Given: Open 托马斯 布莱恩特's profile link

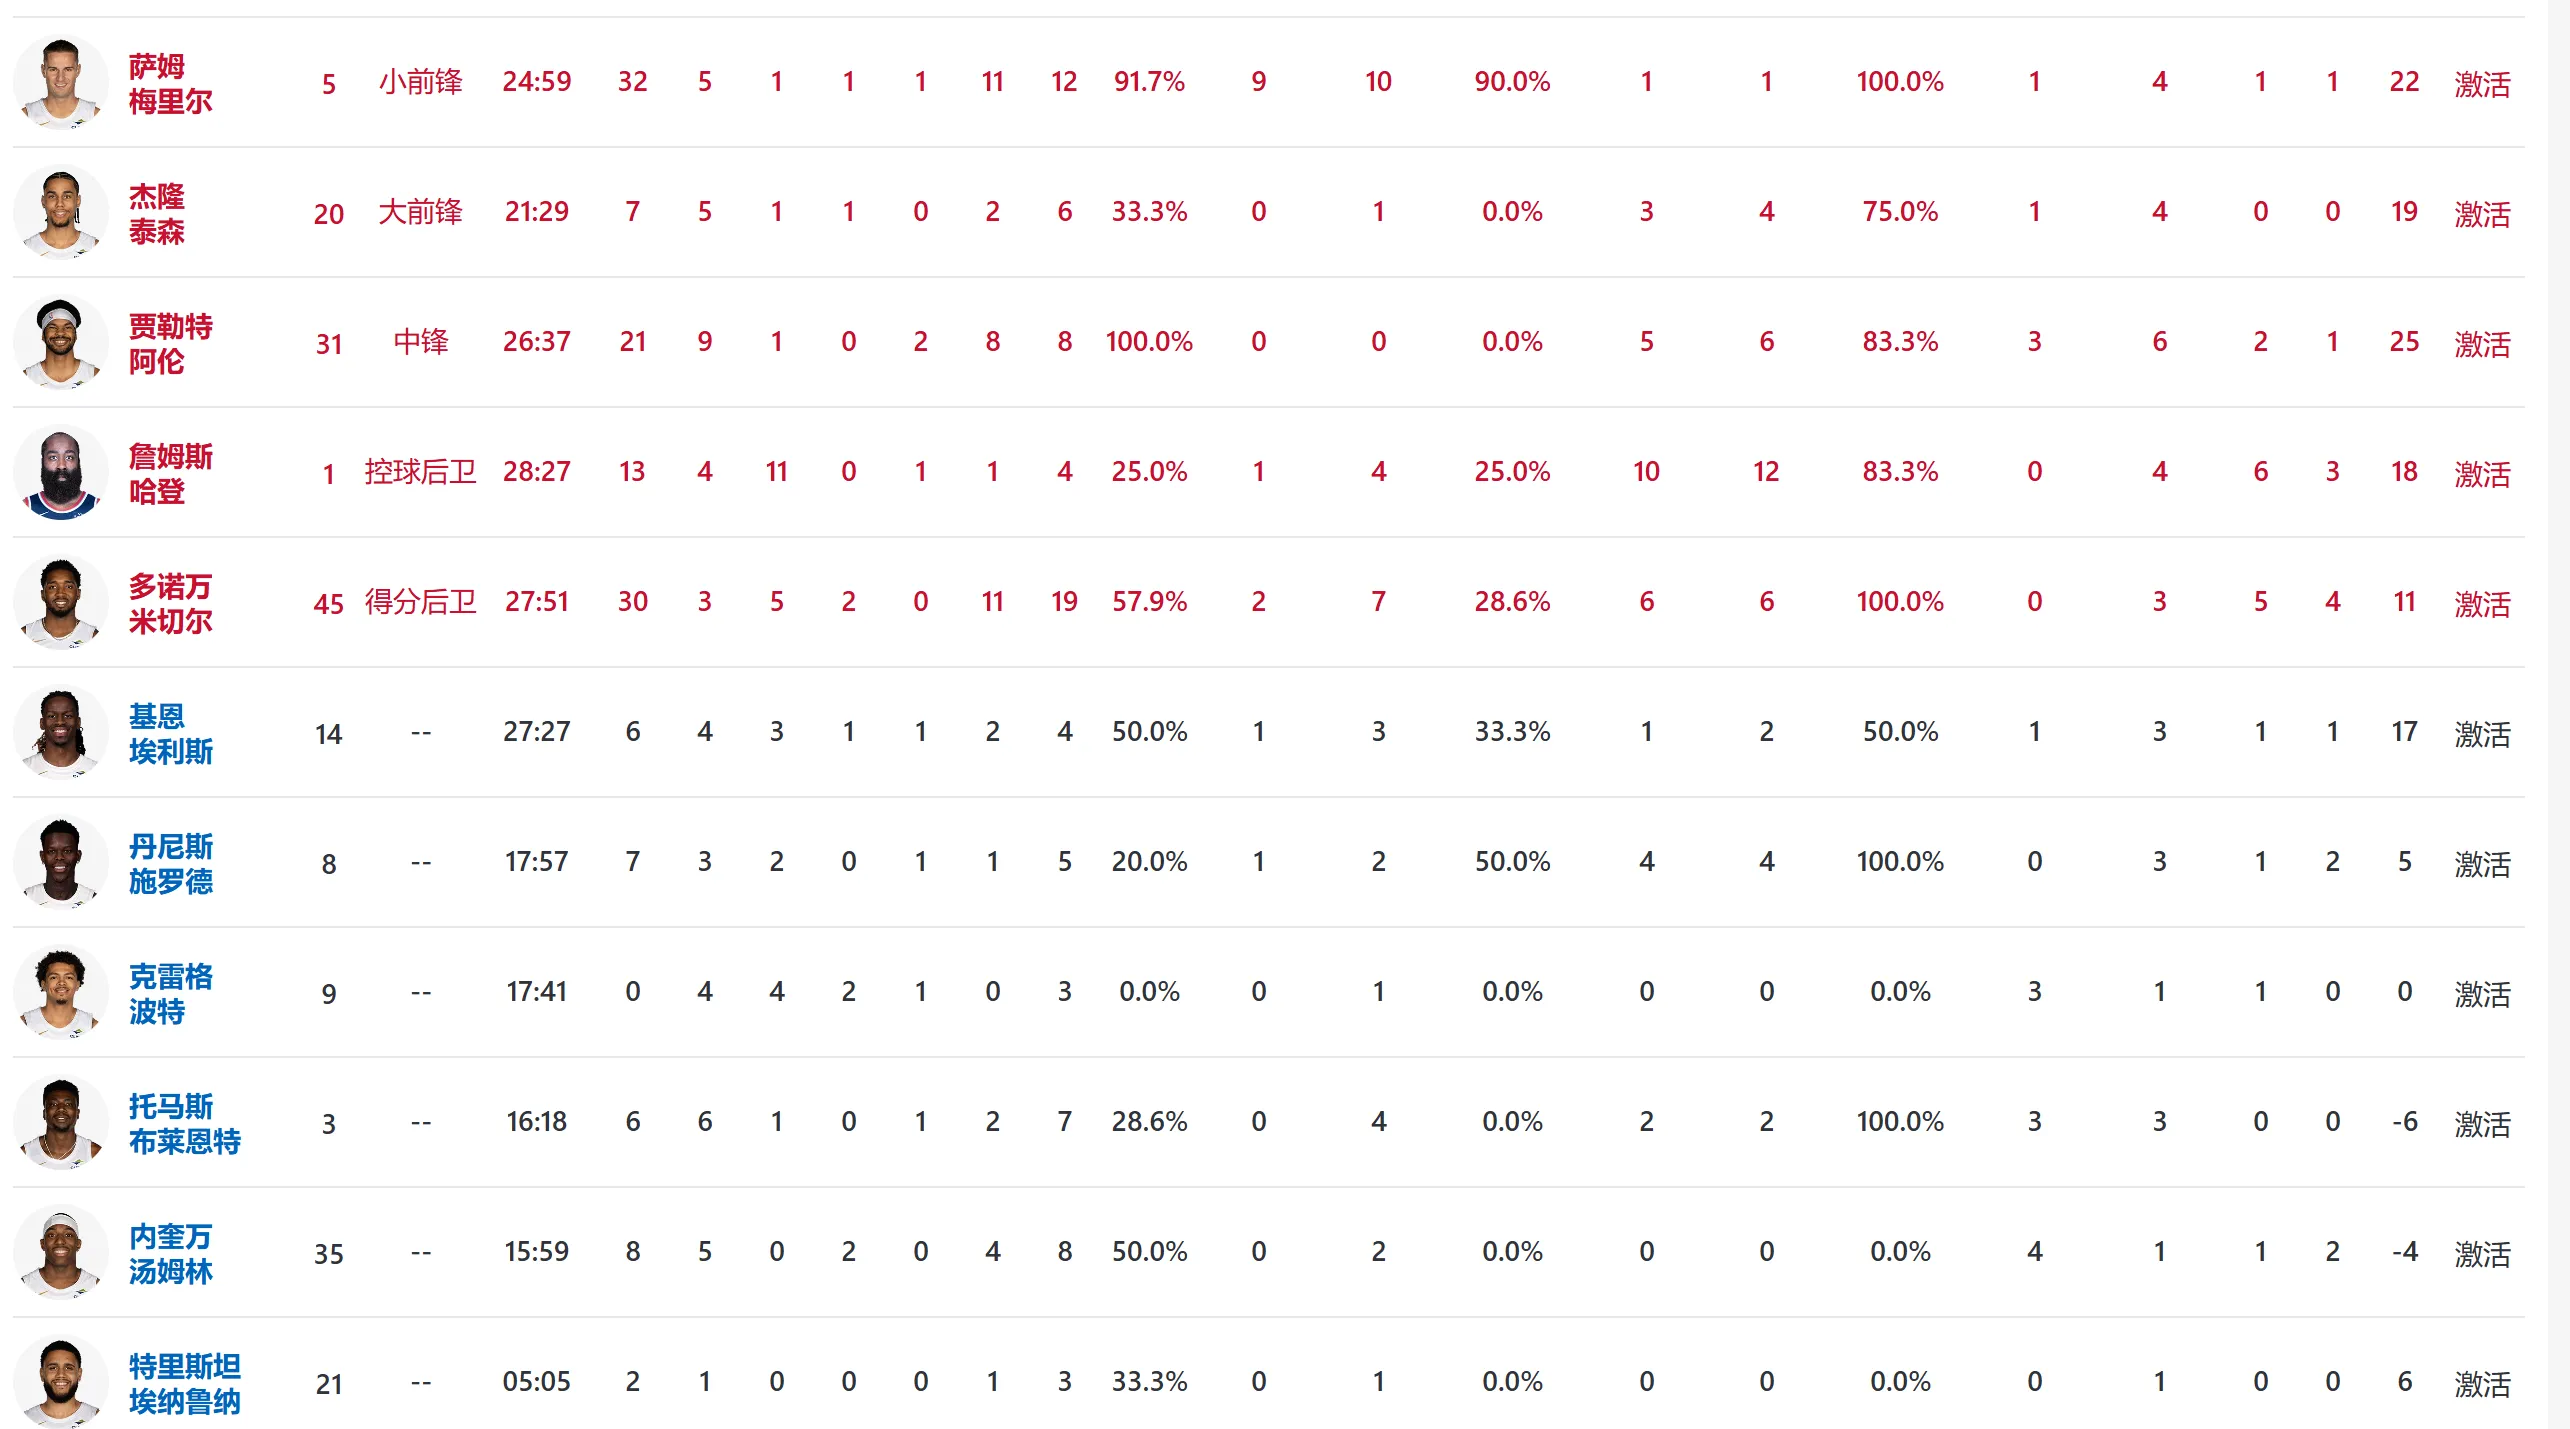Looking at the screenshot, I should click(184, 1123).
